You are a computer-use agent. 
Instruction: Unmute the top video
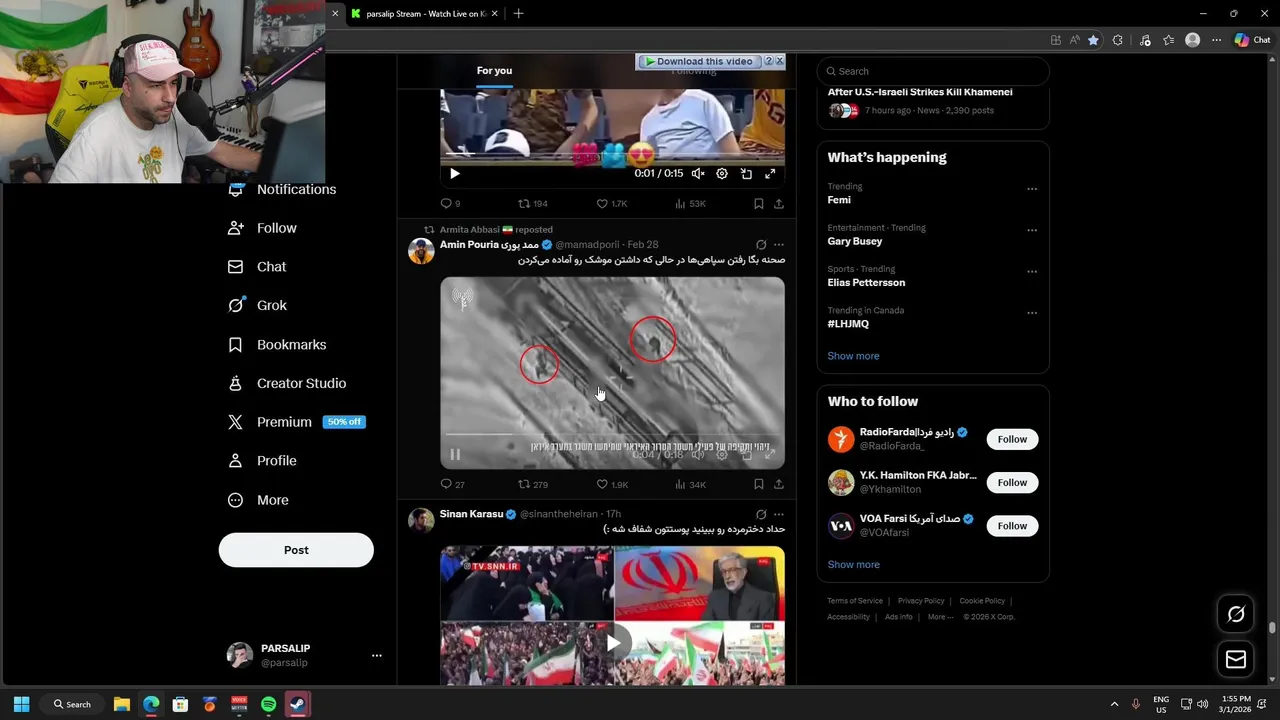pyautogui.click(x=698, y=174)
